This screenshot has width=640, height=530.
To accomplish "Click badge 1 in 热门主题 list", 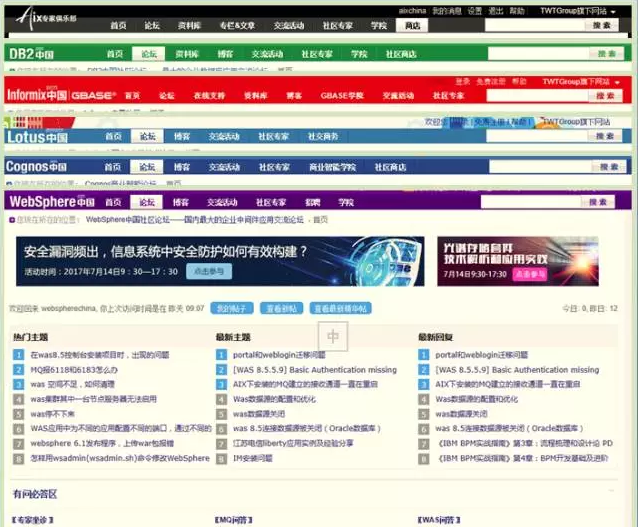I will tap(18, 355).
